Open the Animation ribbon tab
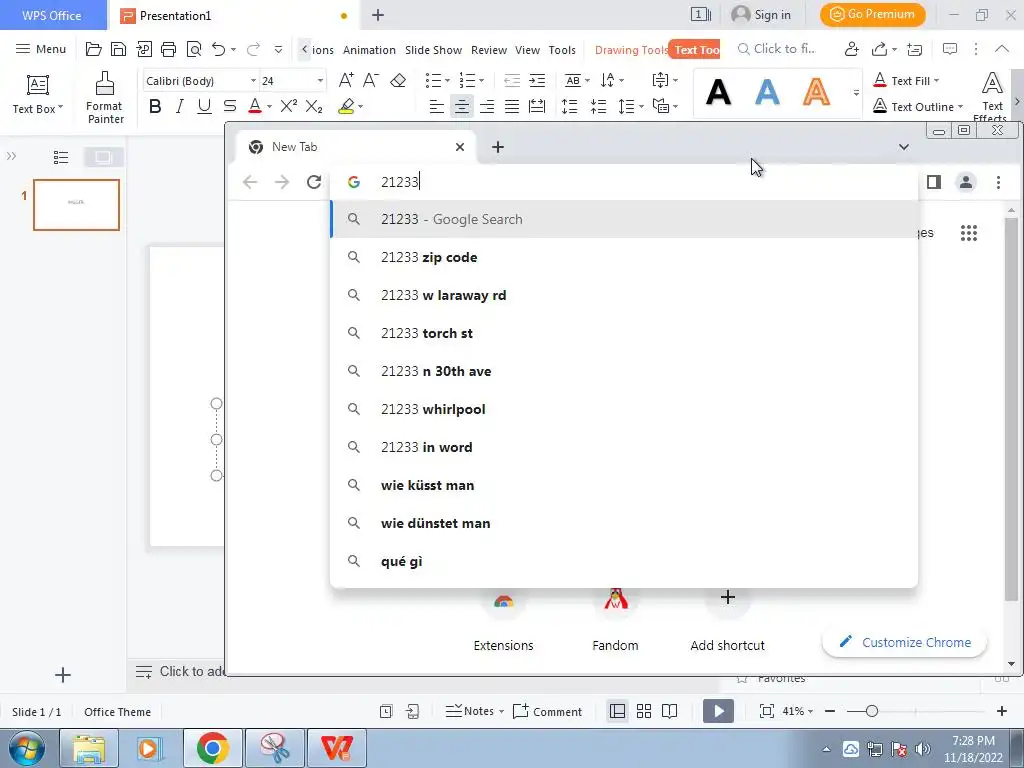The height and width of the screenshot is (768, 1024). click(369, 50)
